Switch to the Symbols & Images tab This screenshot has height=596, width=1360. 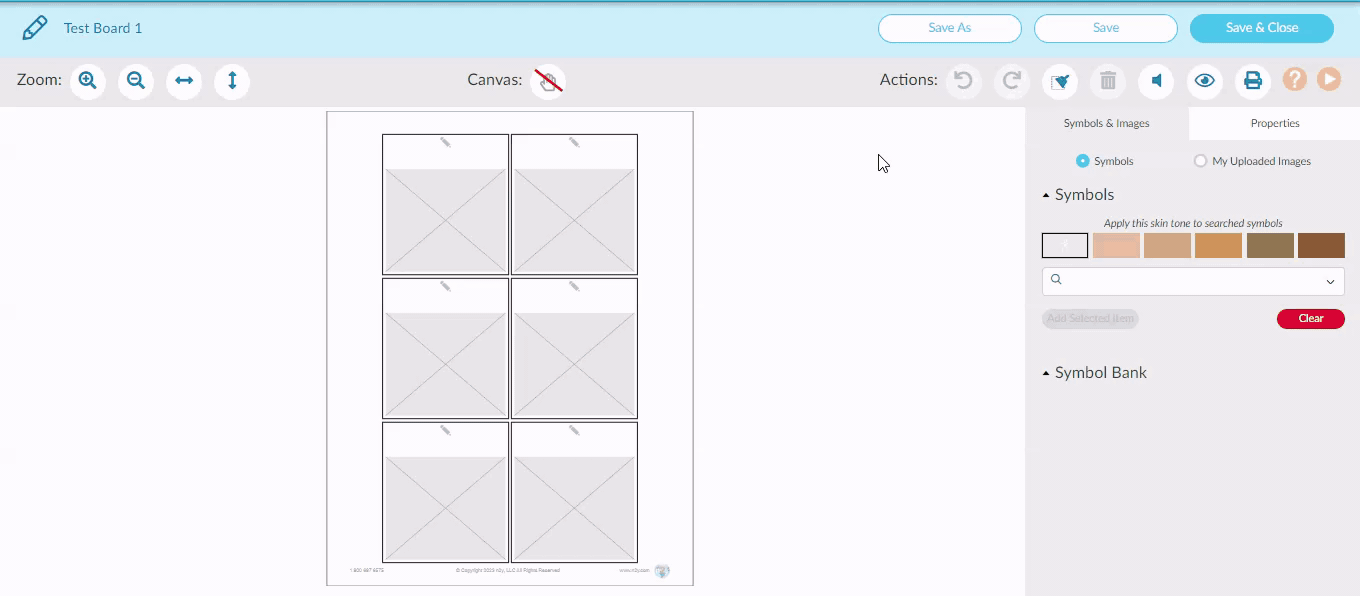1107,123
